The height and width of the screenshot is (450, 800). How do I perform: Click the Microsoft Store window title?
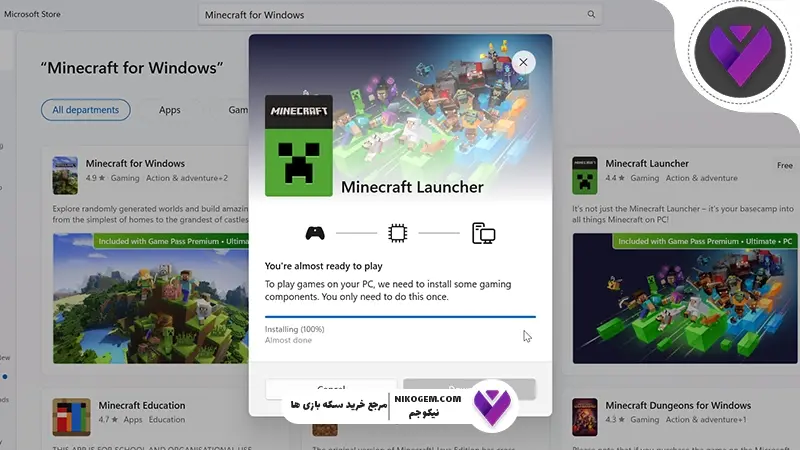tap(32, 14)
